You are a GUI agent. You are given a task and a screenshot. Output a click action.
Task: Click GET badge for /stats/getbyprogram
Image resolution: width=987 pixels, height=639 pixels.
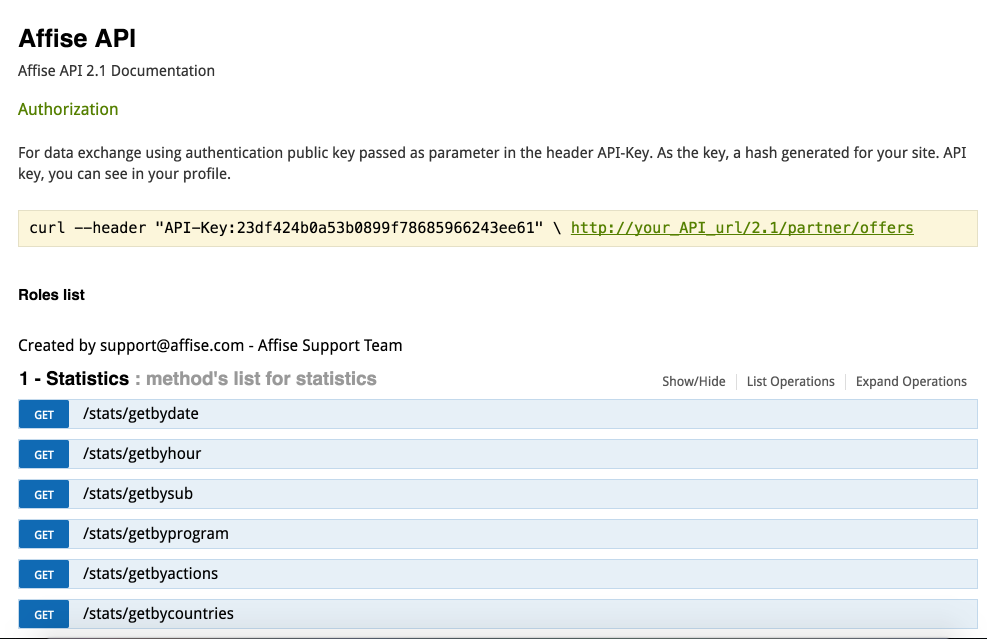(43, 534)
